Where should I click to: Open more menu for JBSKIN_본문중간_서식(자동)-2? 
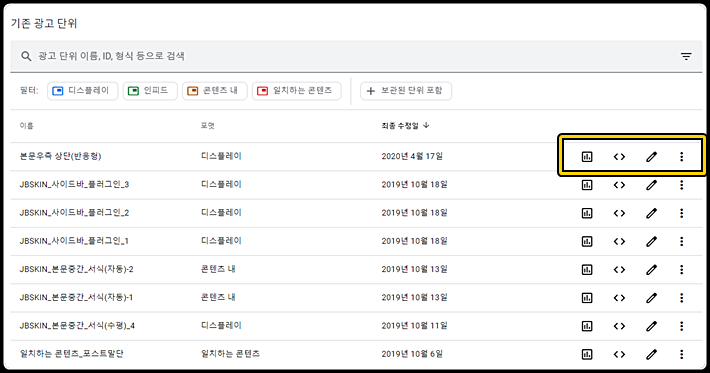pos(681,269)
